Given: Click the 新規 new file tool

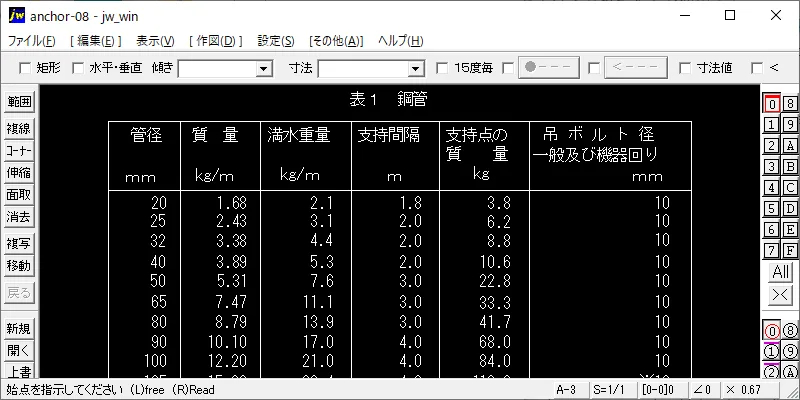Looking at the screenshot, I should point(19,329).
